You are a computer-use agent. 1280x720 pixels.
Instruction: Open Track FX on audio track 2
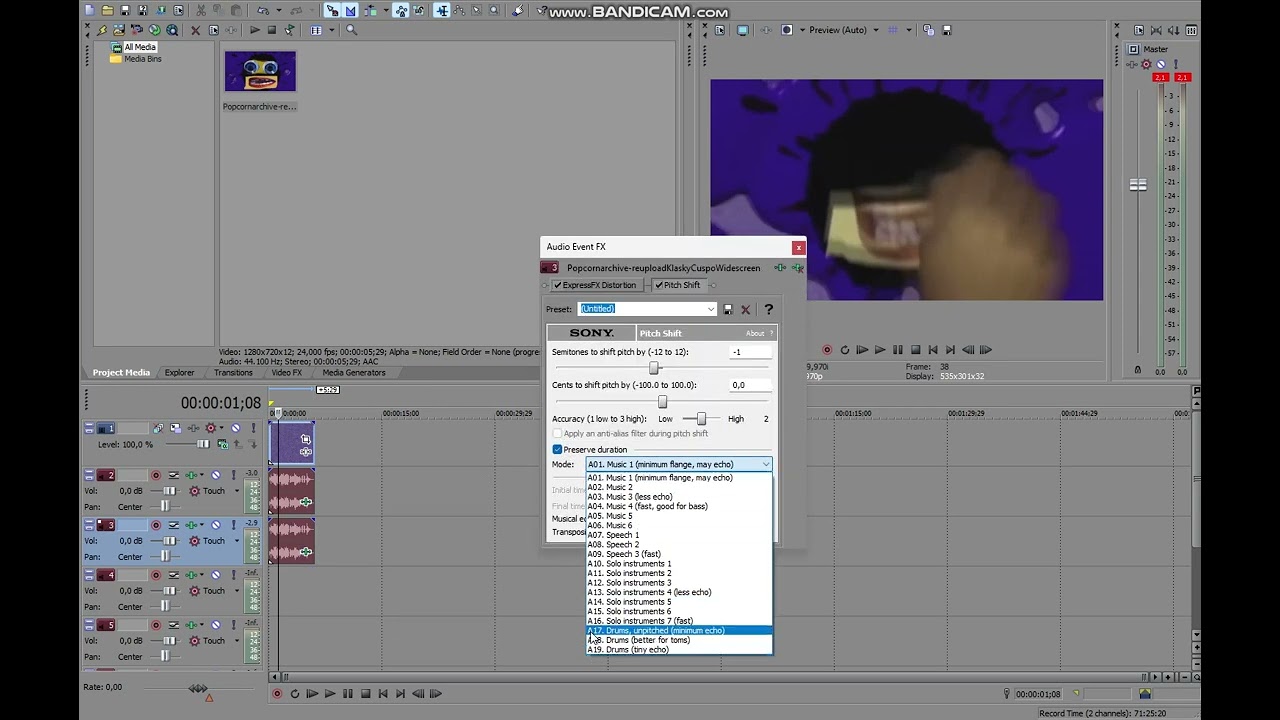pyautogui.click(x=191, y=475)
